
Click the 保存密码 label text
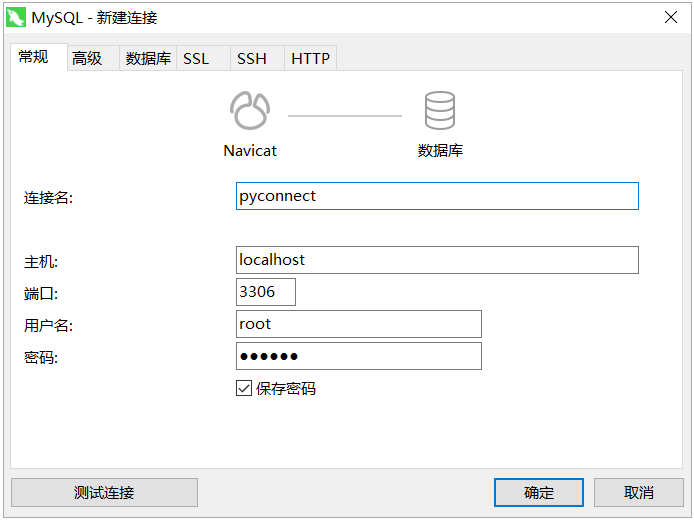(286, 389)
